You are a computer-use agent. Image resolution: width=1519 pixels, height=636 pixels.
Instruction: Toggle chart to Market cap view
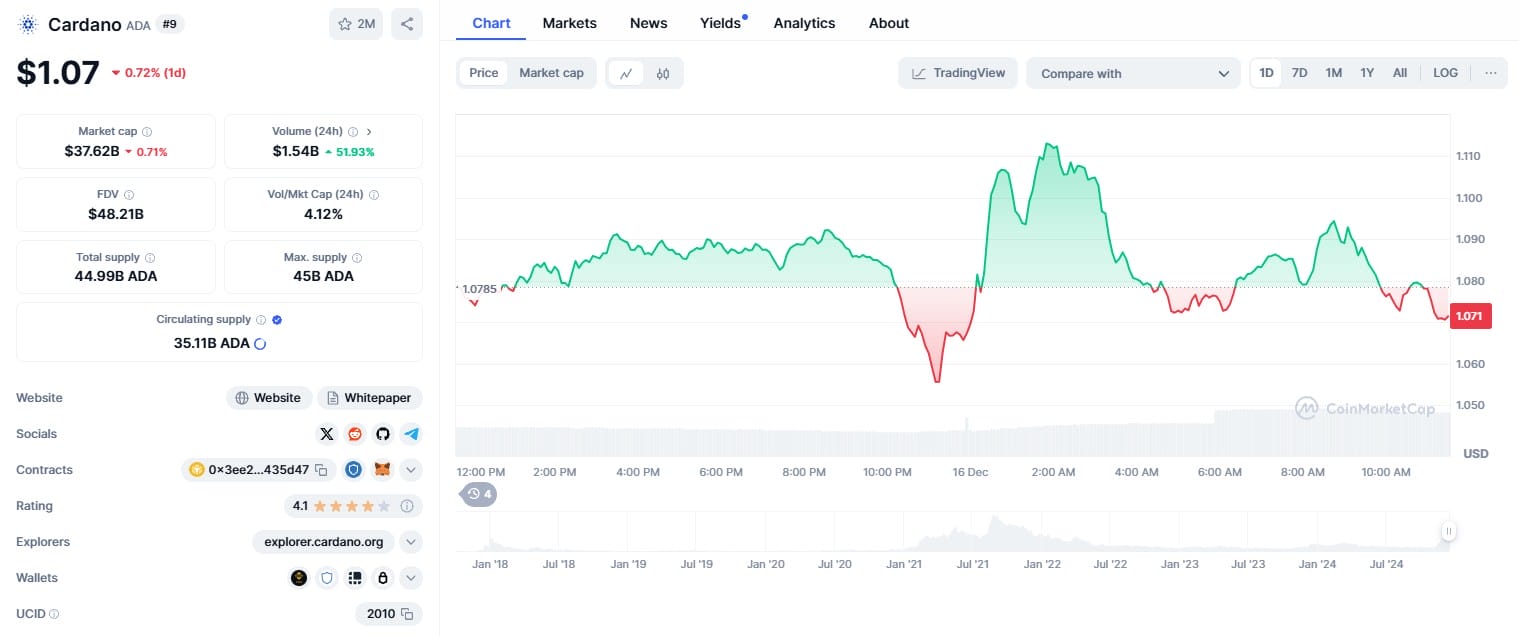[x=551, y=73]
